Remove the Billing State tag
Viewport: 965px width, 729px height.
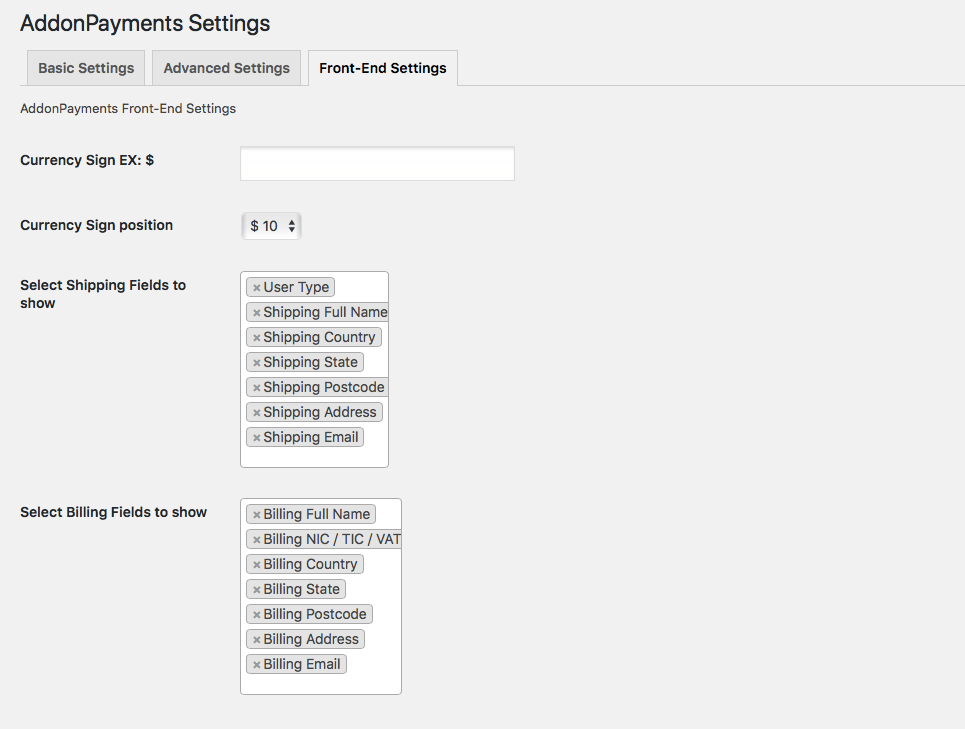257,590
